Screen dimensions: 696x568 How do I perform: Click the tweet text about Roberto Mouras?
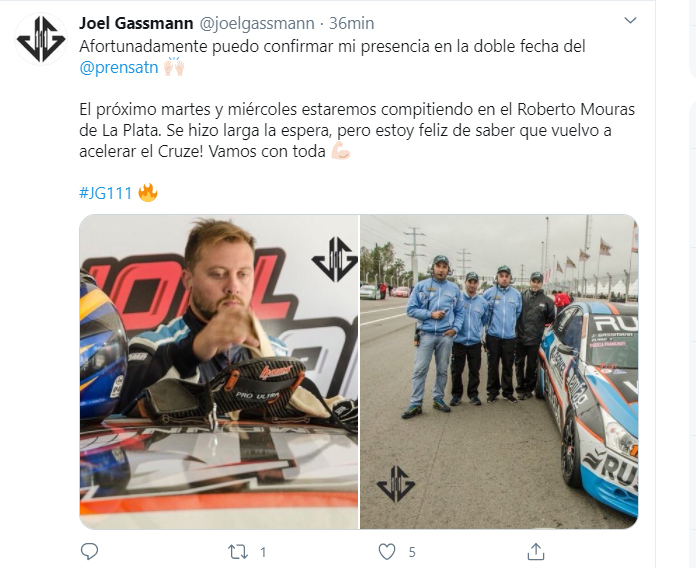357,130
